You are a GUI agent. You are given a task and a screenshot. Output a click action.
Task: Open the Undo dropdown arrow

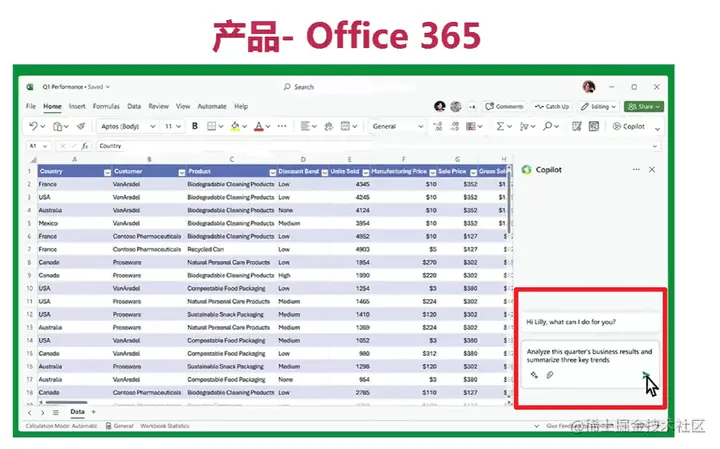pyautogui.click(x=43, y=126)
